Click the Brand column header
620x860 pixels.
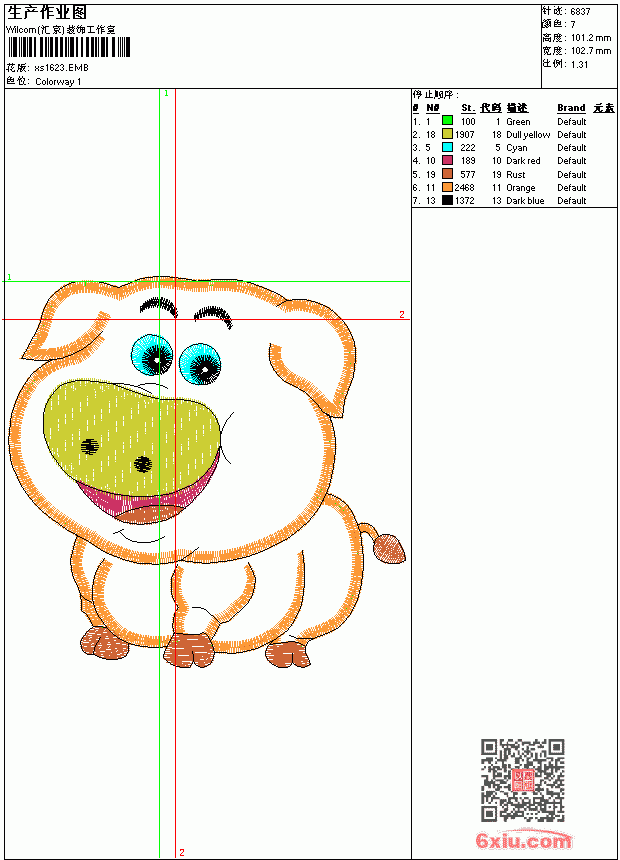(x=571, y=108)
